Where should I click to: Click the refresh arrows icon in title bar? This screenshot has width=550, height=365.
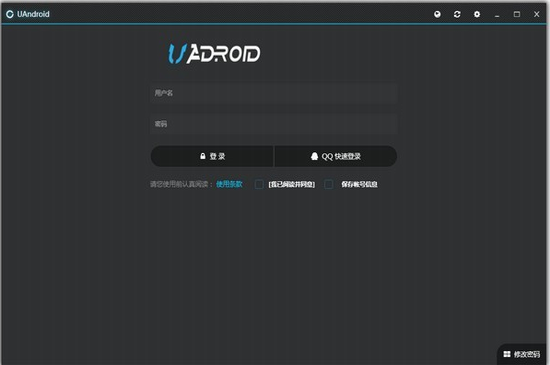(457, 14)
